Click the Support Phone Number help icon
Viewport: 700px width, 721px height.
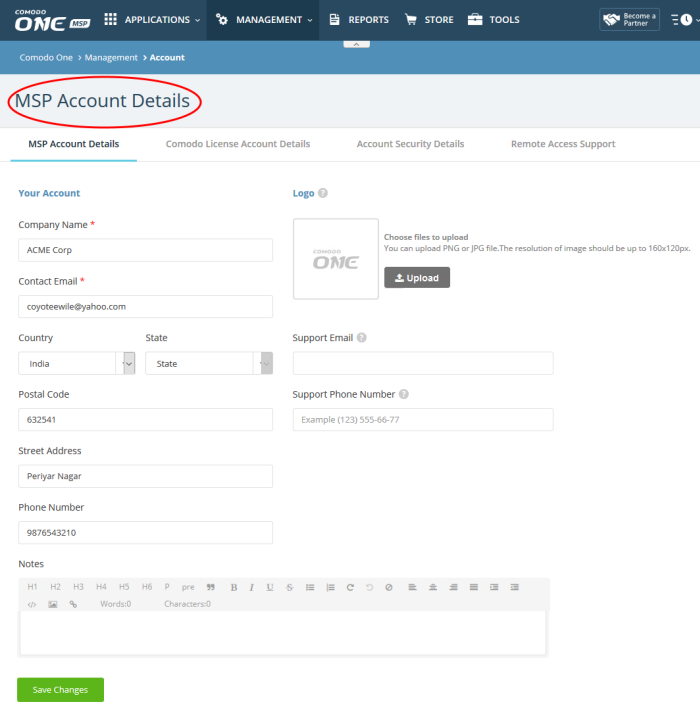coord(404,394)
